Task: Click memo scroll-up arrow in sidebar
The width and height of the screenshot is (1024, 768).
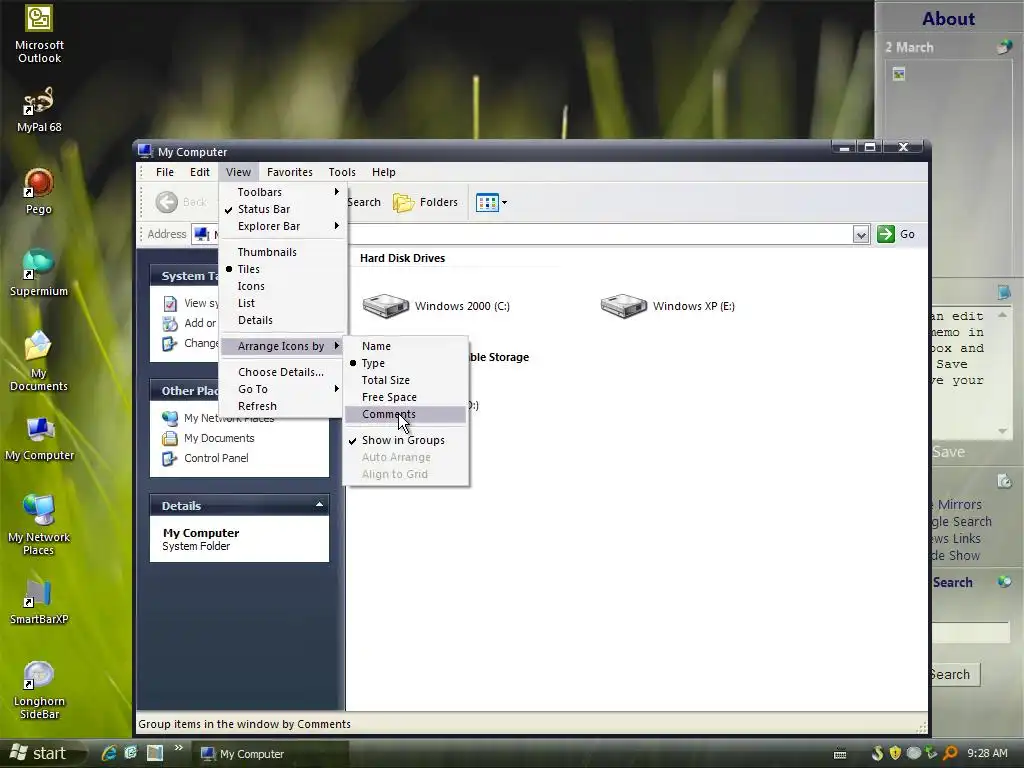Action: coord(1002,315)
